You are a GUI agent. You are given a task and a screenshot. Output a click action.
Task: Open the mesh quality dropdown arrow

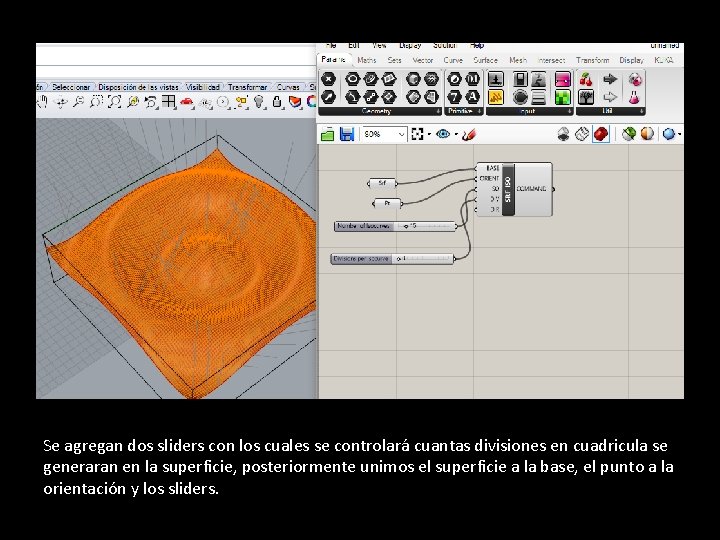[680, 135]
